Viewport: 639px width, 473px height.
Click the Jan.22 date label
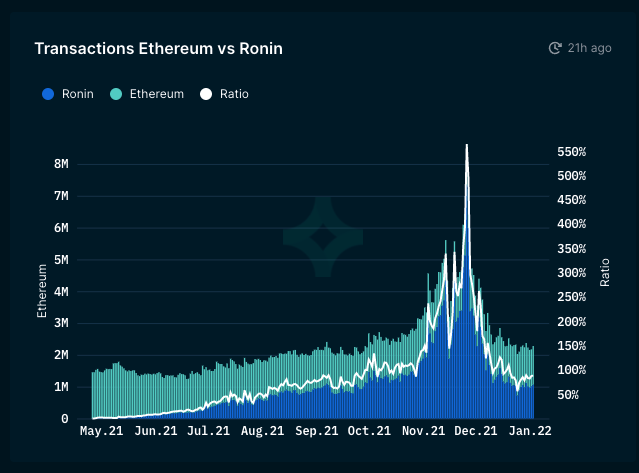(530, 431)
